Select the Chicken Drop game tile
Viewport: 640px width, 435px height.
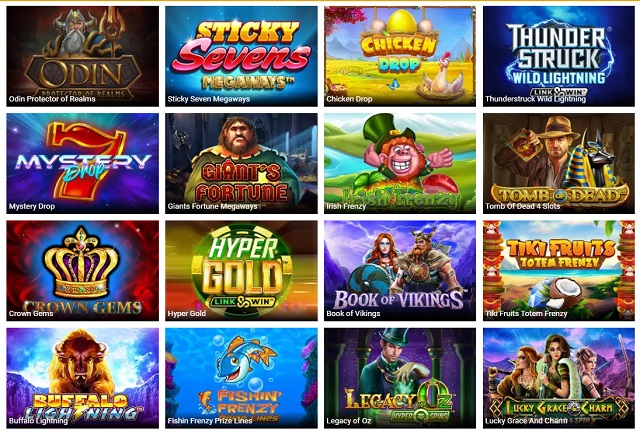[400, 56]
